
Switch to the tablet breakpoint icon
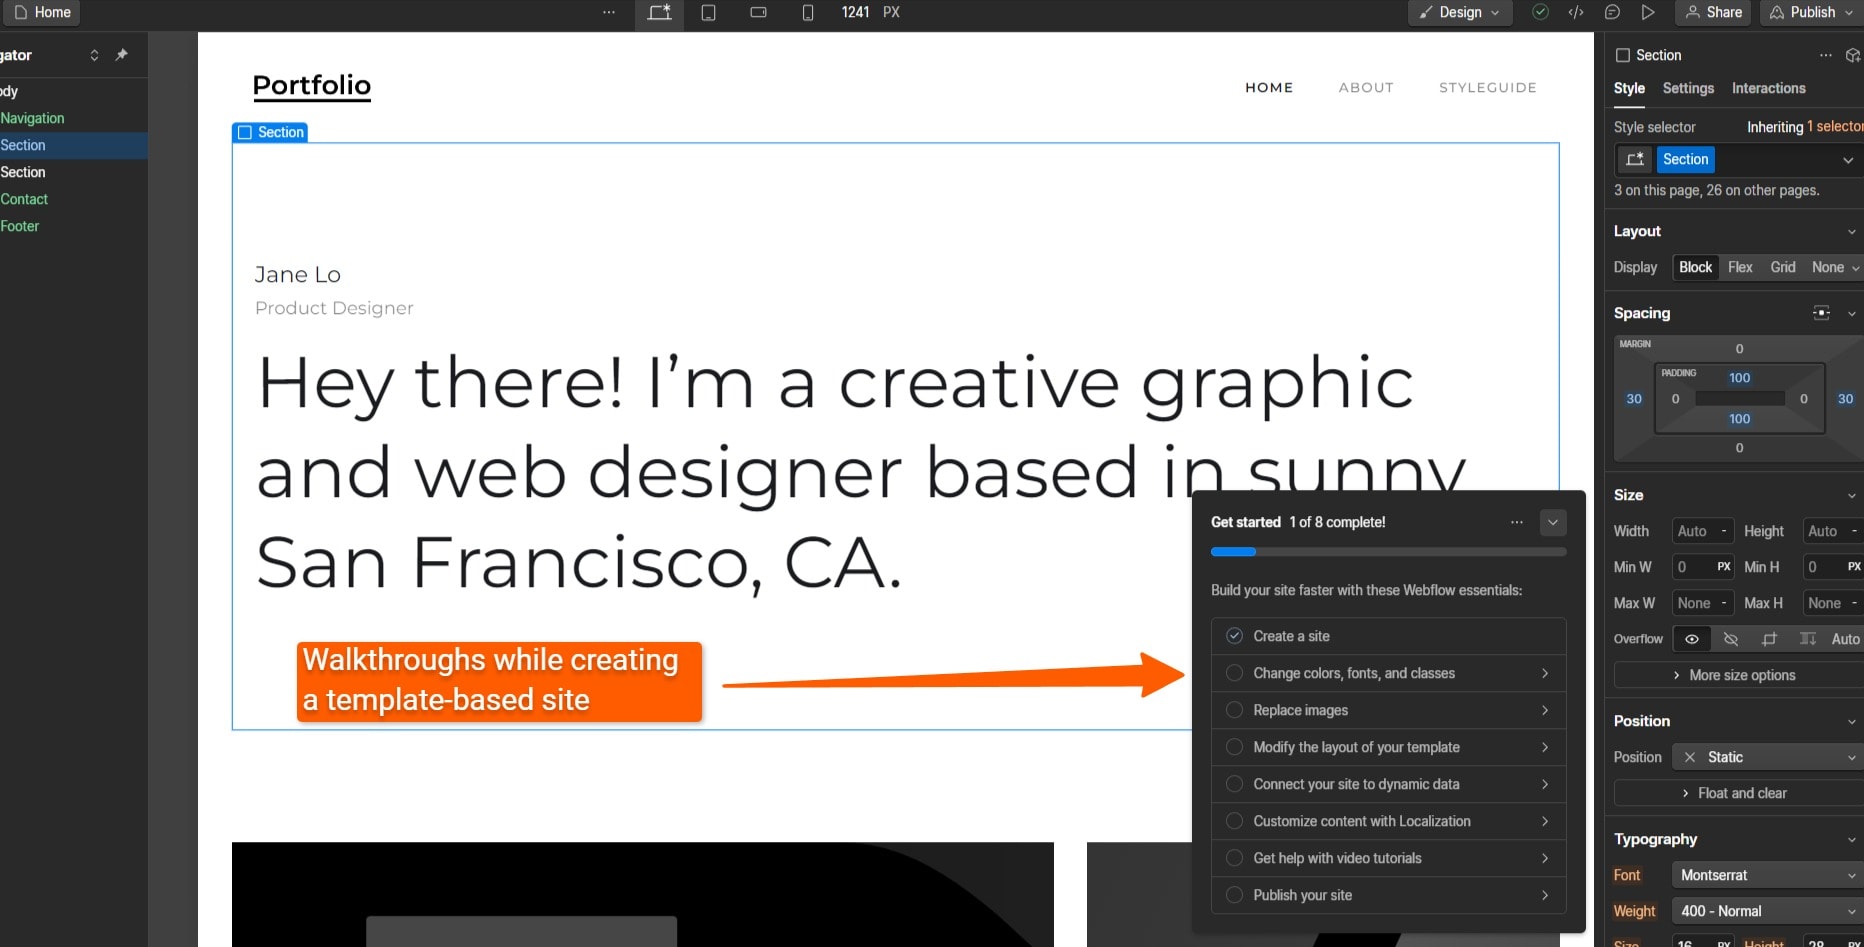[708, 13]
